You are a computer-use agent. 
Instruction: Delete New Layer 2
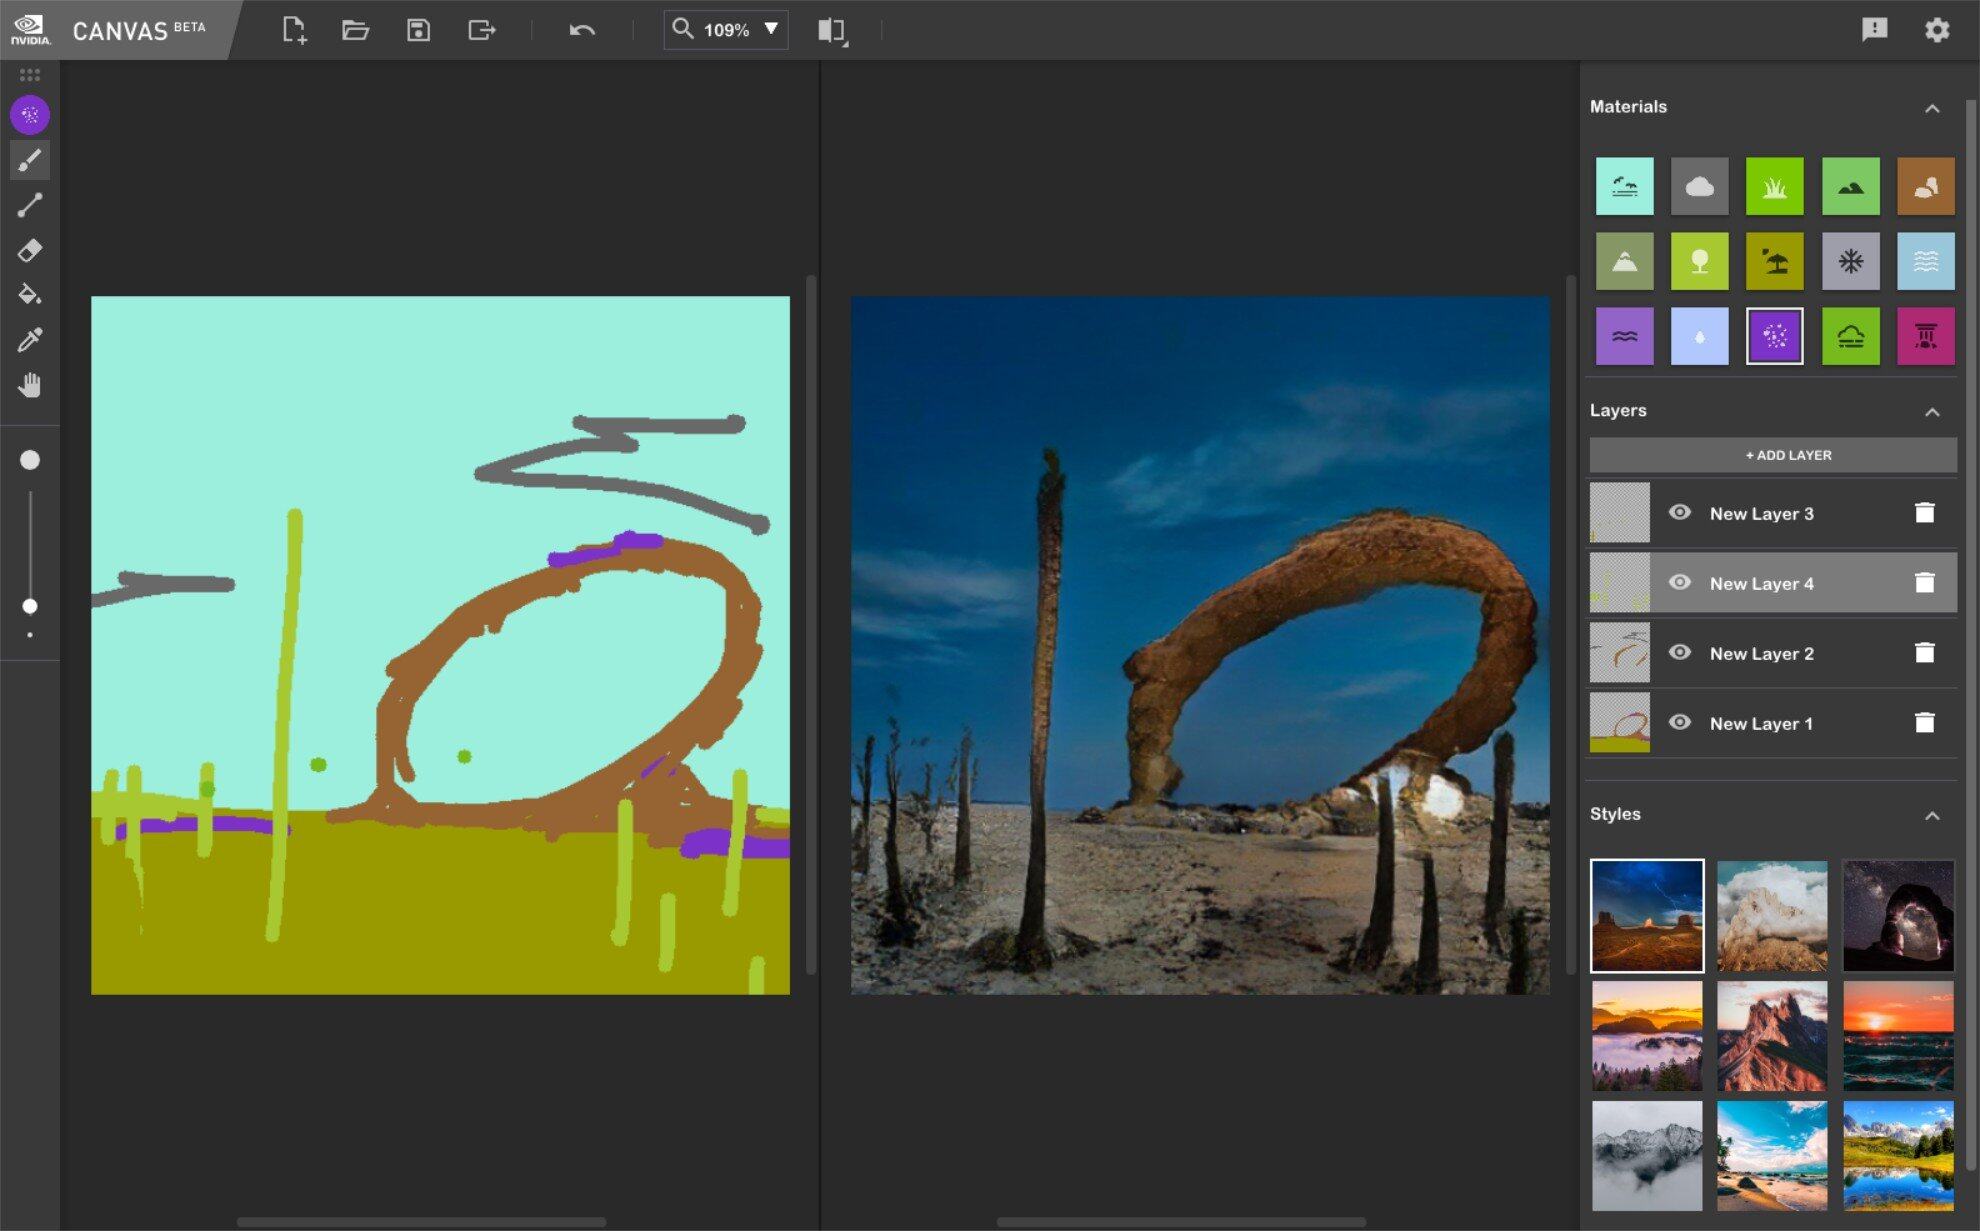[x=1925, y=653]
